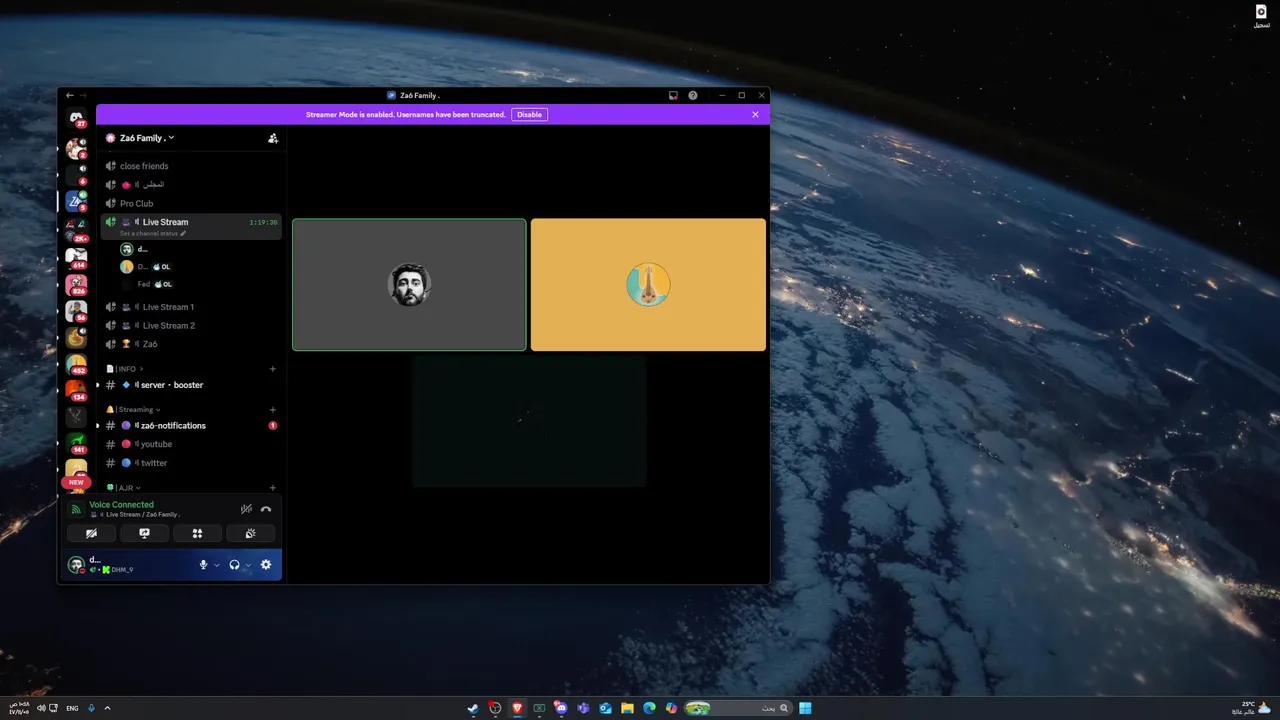Join the Live Stream 1 voice channel

click(190, 307)
